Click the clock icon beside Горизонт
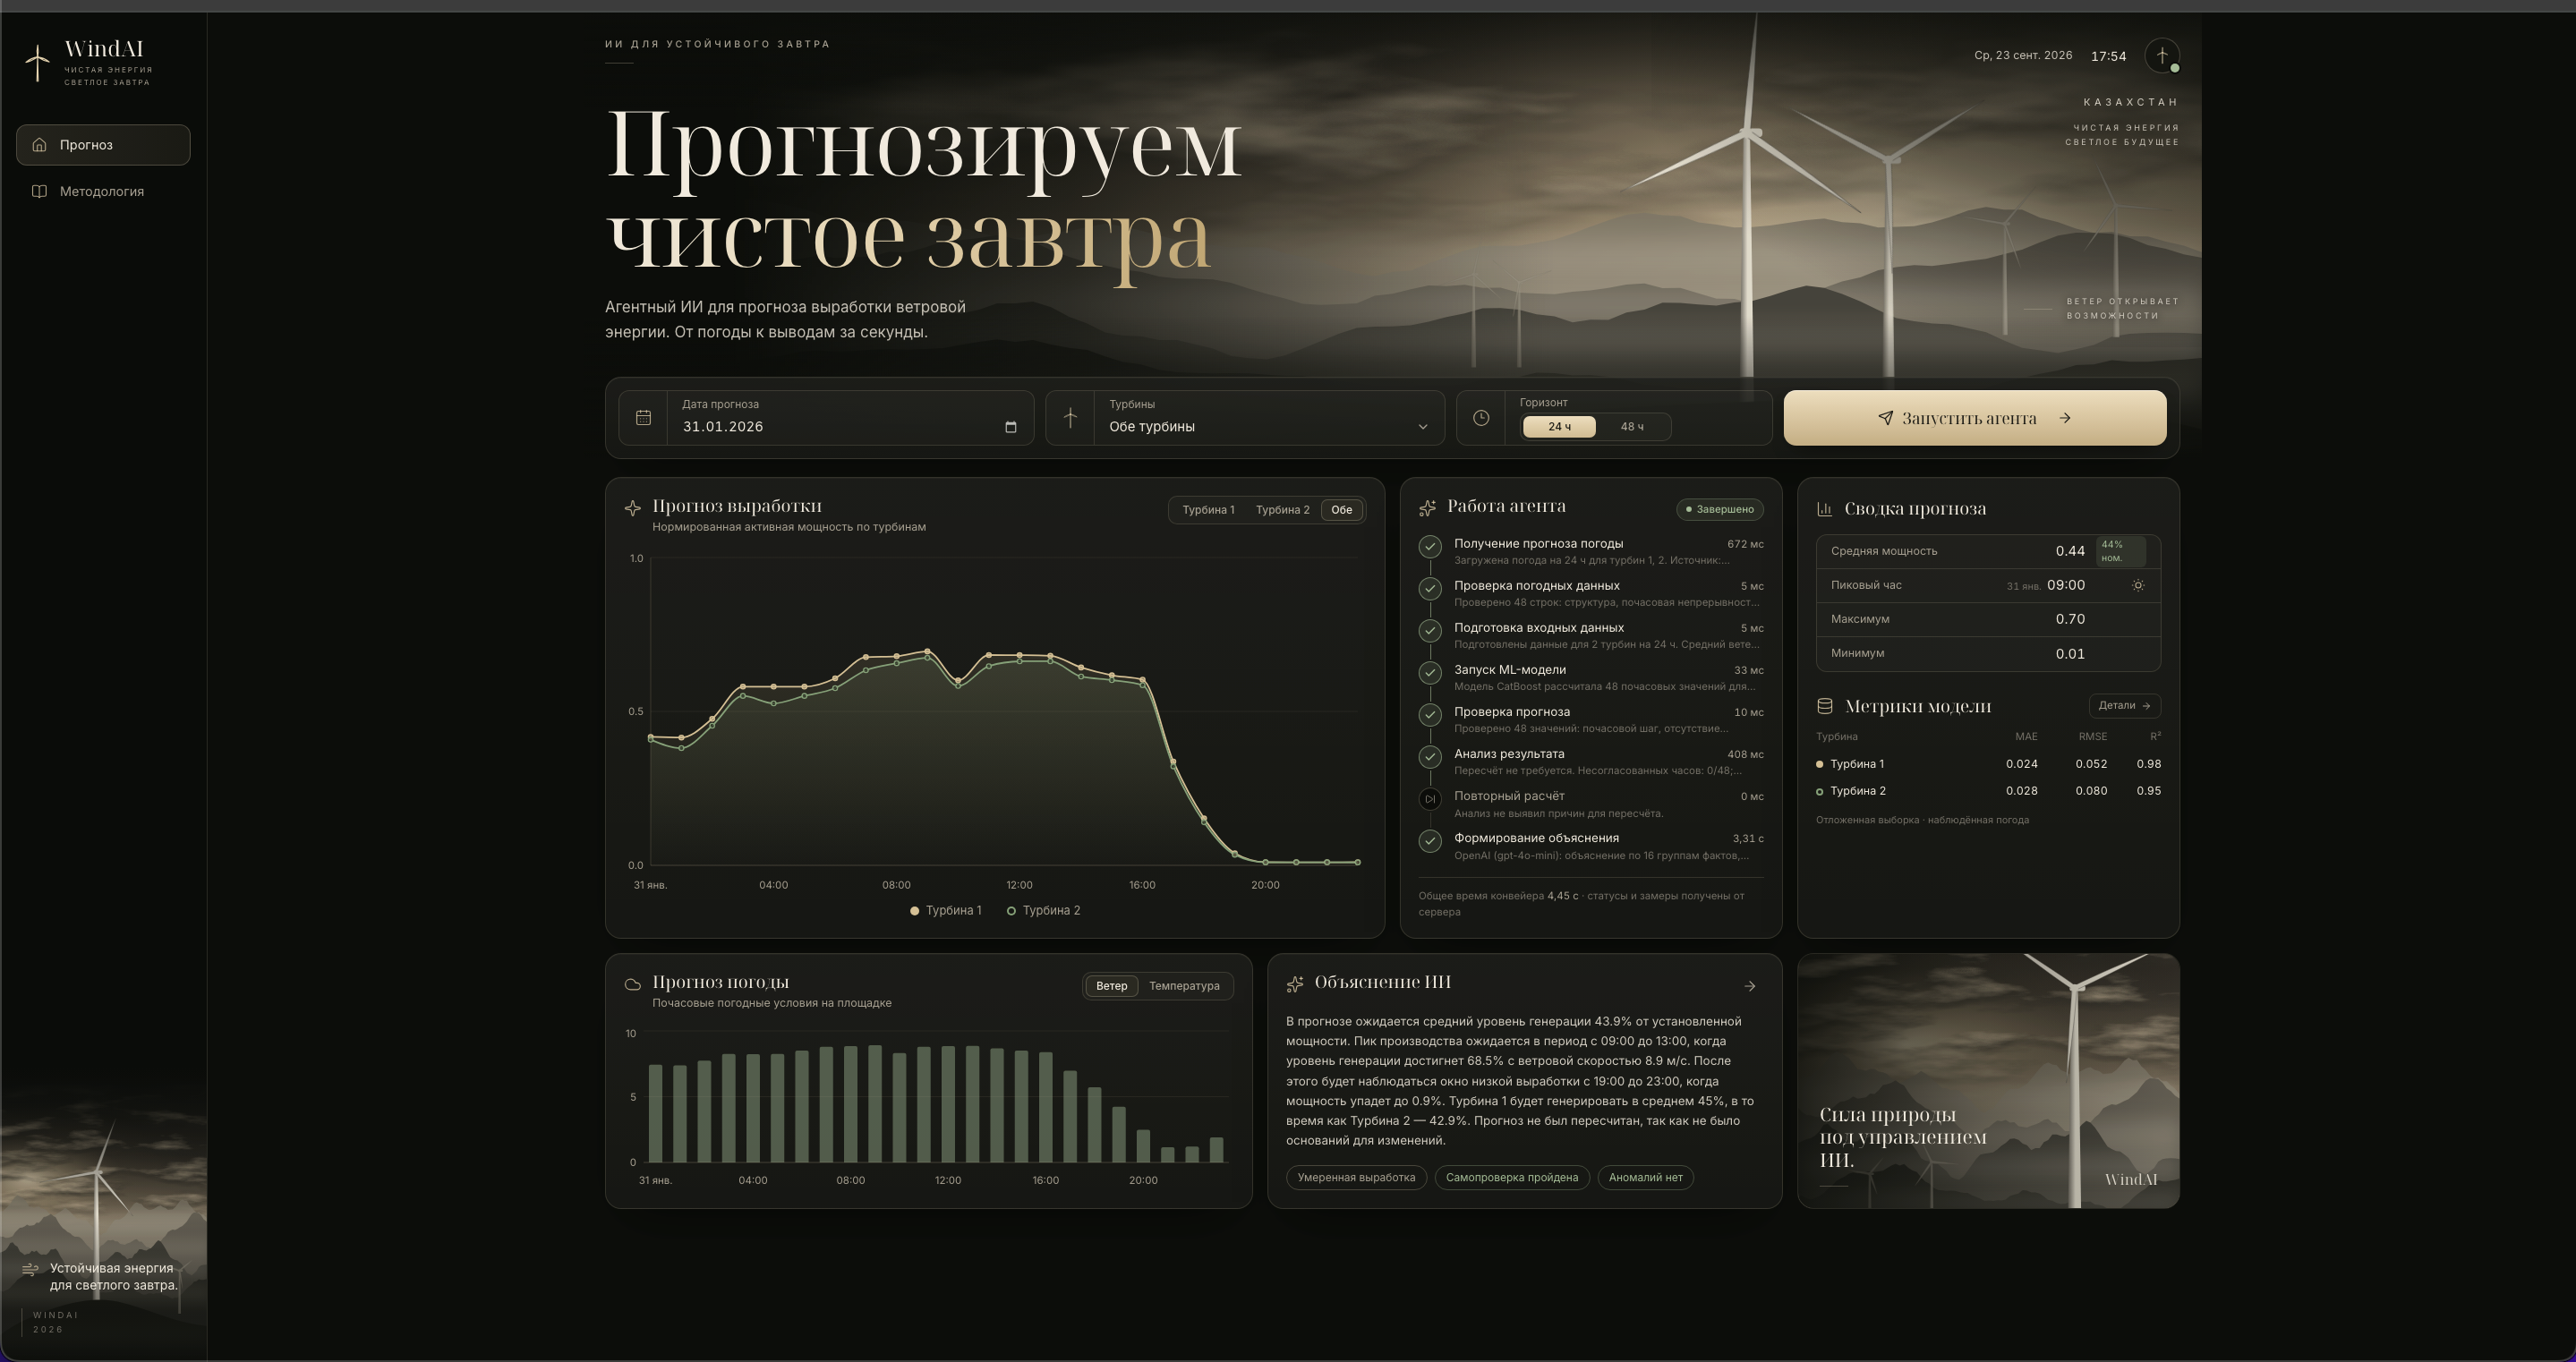This screenshot has width=2576, height=1362. [x=1481, y=418]
